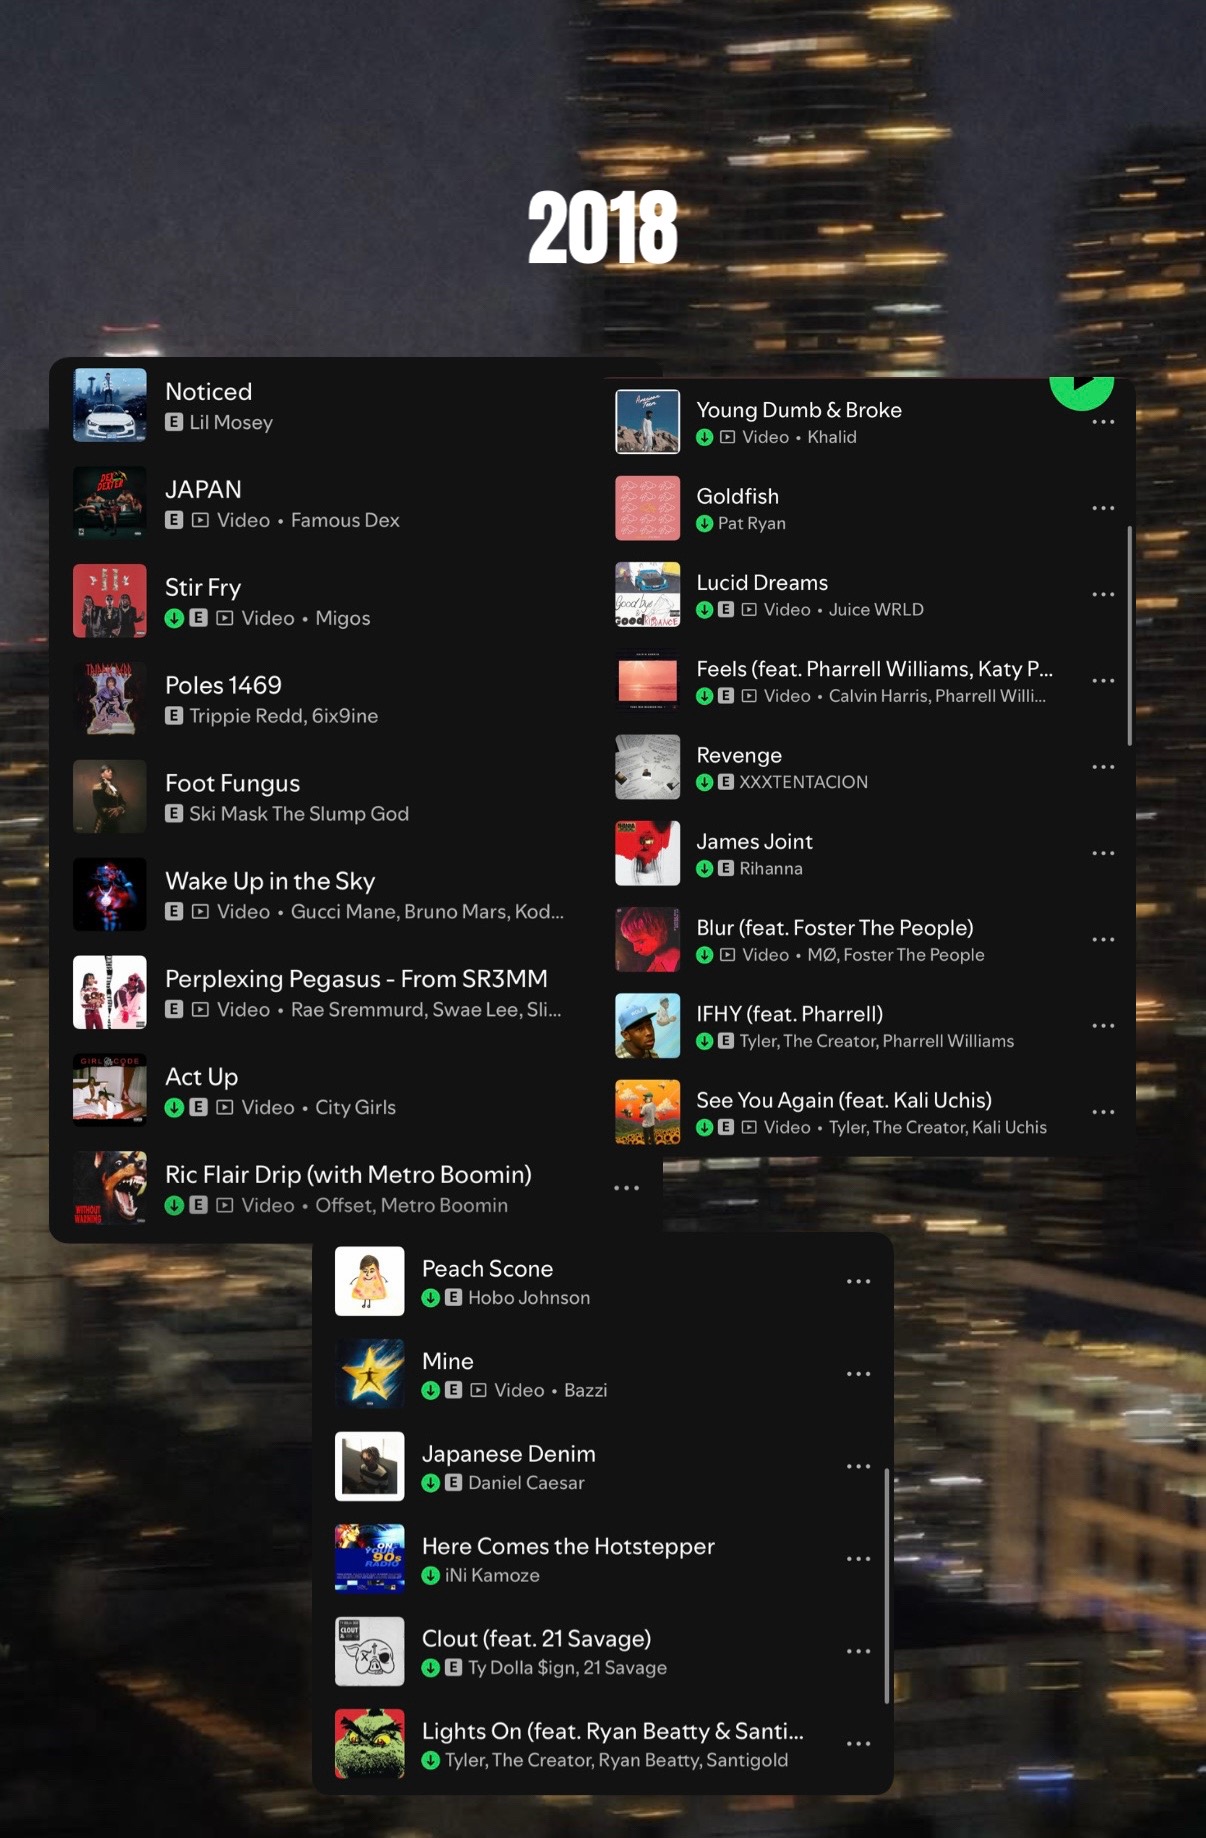Open more options for Young Dumb & Broke
This screenshot has height=1838, width=1206.
pyautogui.click(x=1103, y=423)
